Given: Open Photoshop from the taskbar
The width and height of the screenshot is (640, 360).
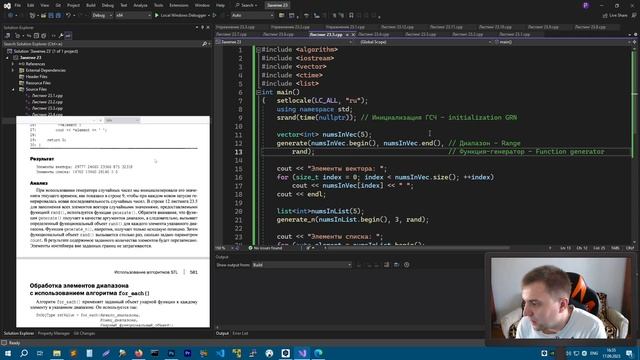Looking at the screenshot, I should (x=171, y=353).
